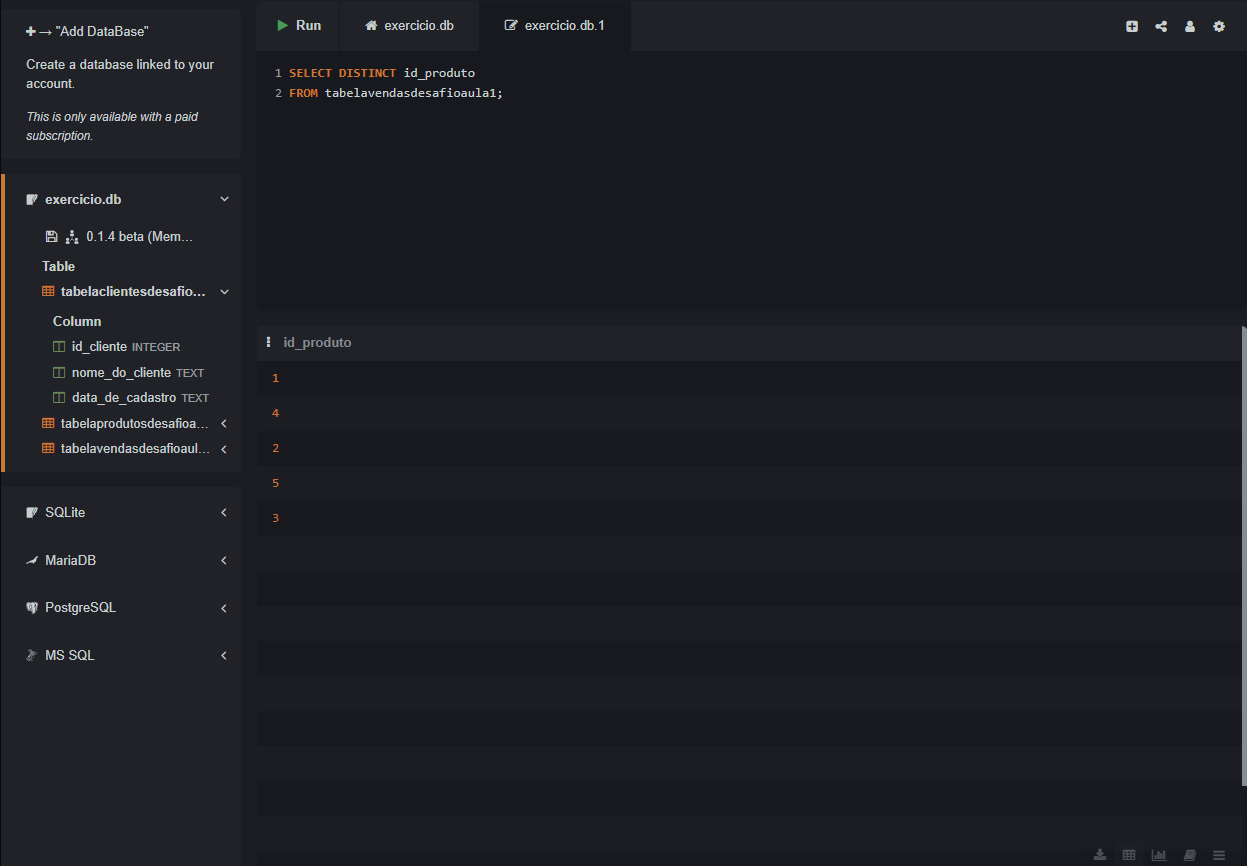This screenshot has width=1247, height=866.
Task: Switch results to table grid view
Action: [1129, 855]
